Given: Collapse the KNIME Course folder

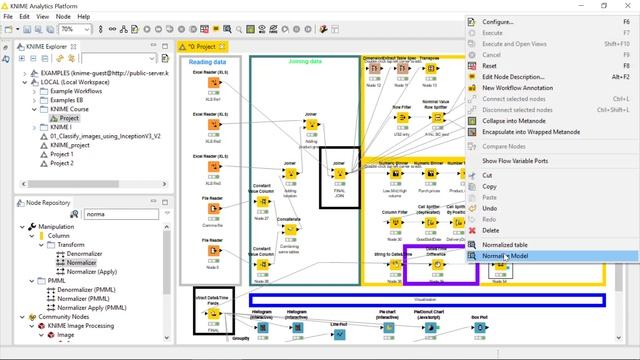Looking at the screenshot, I should click(x=34, y=109).
